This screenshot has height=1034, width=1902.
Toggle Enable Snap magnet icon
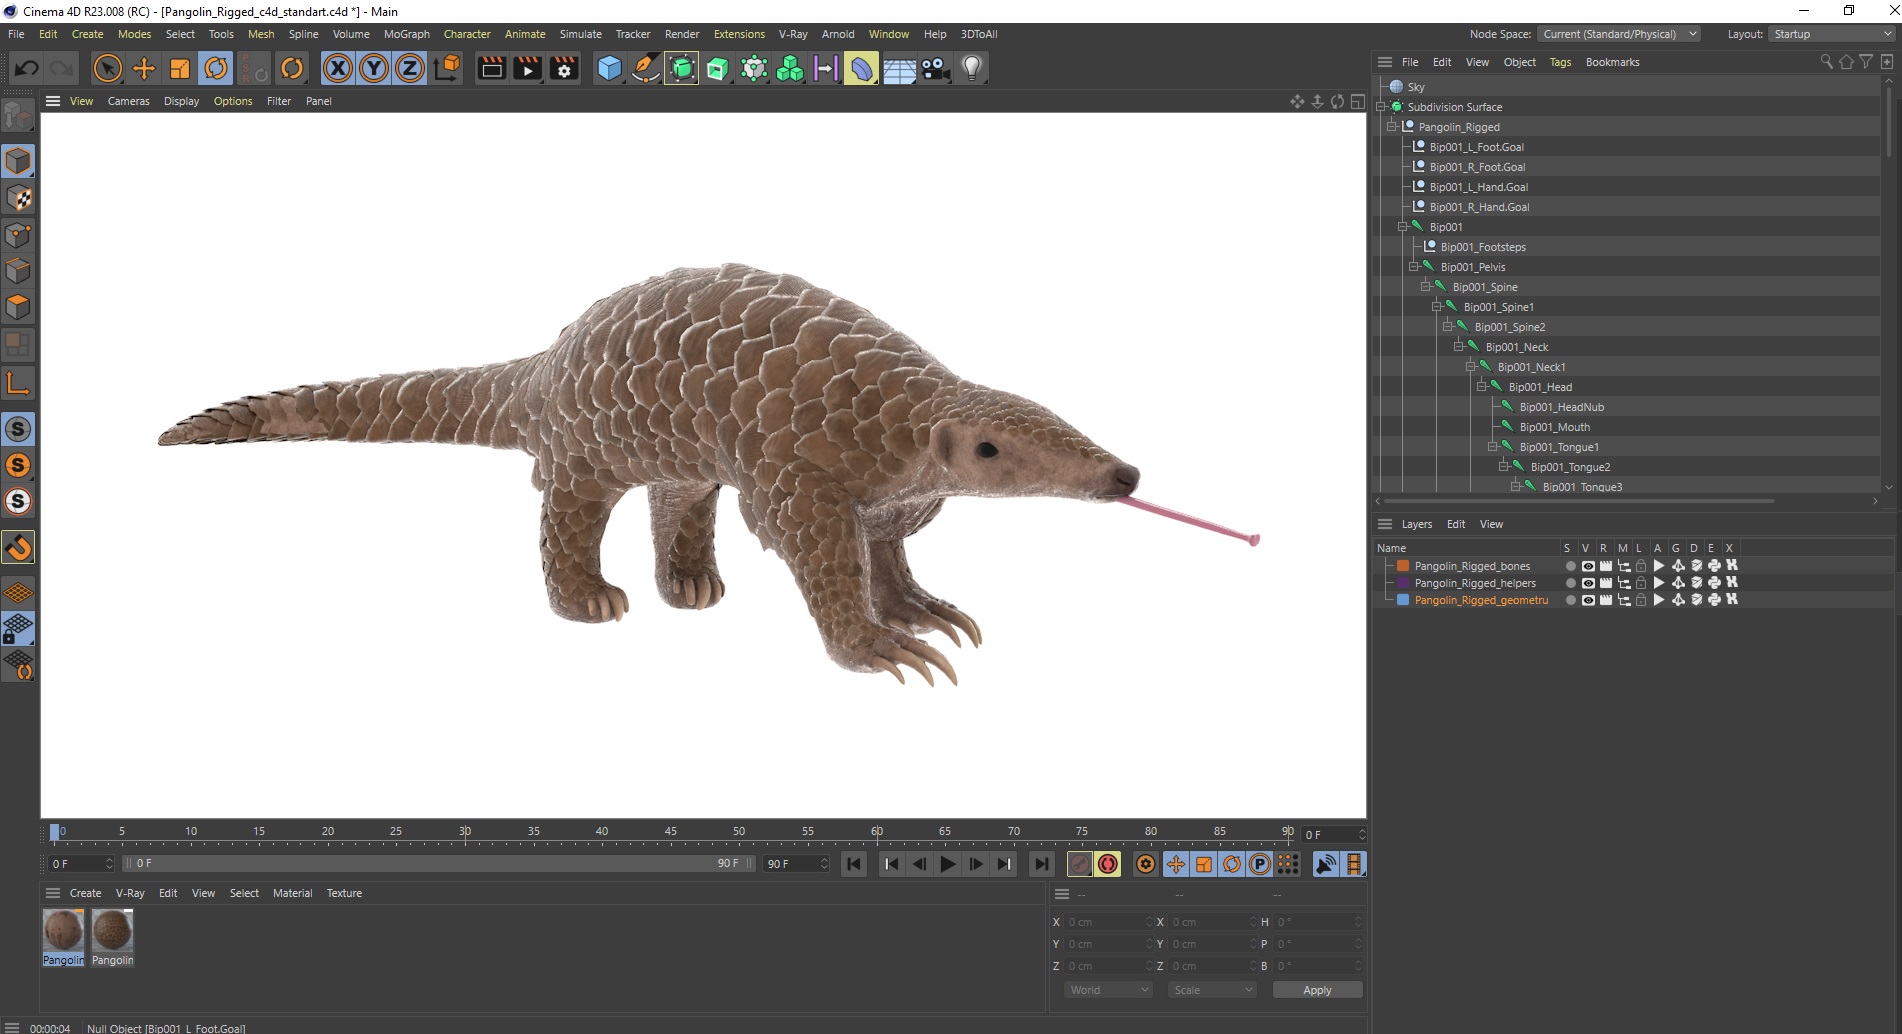(x=18, y=547)
